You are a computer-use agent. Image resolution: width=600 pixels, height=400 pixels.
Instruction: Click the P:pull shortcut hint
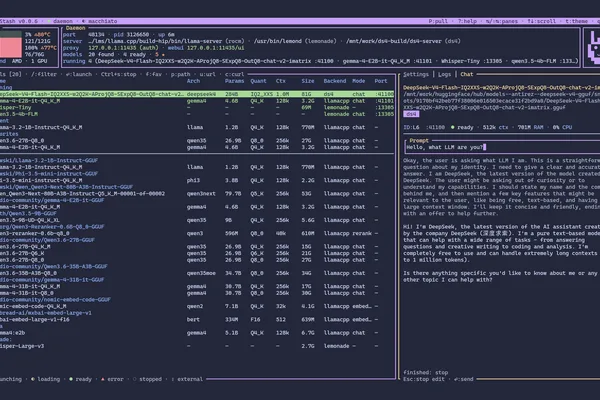(438, 21)
